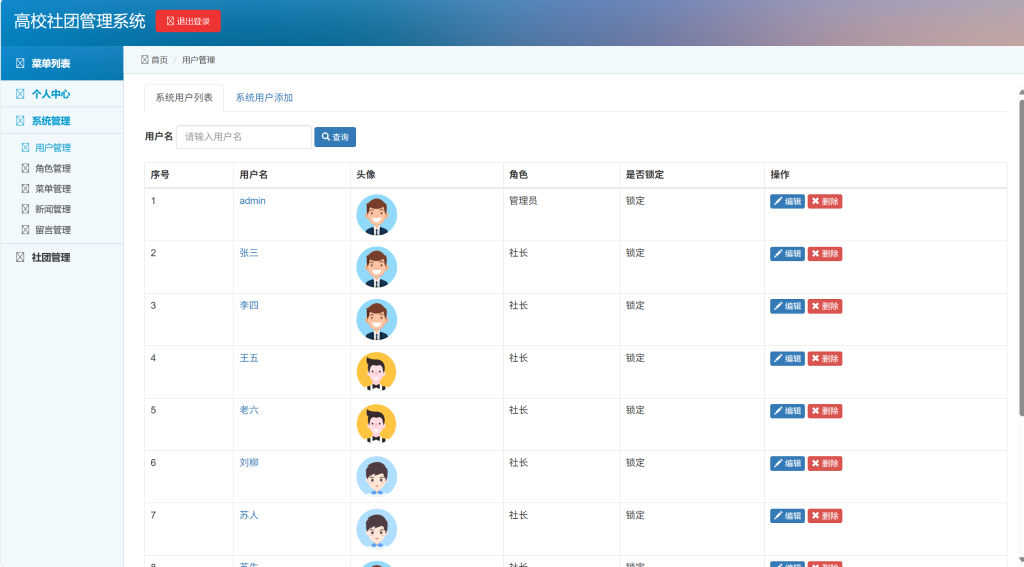Click the icon beside 个人中心

coord(20,94)
